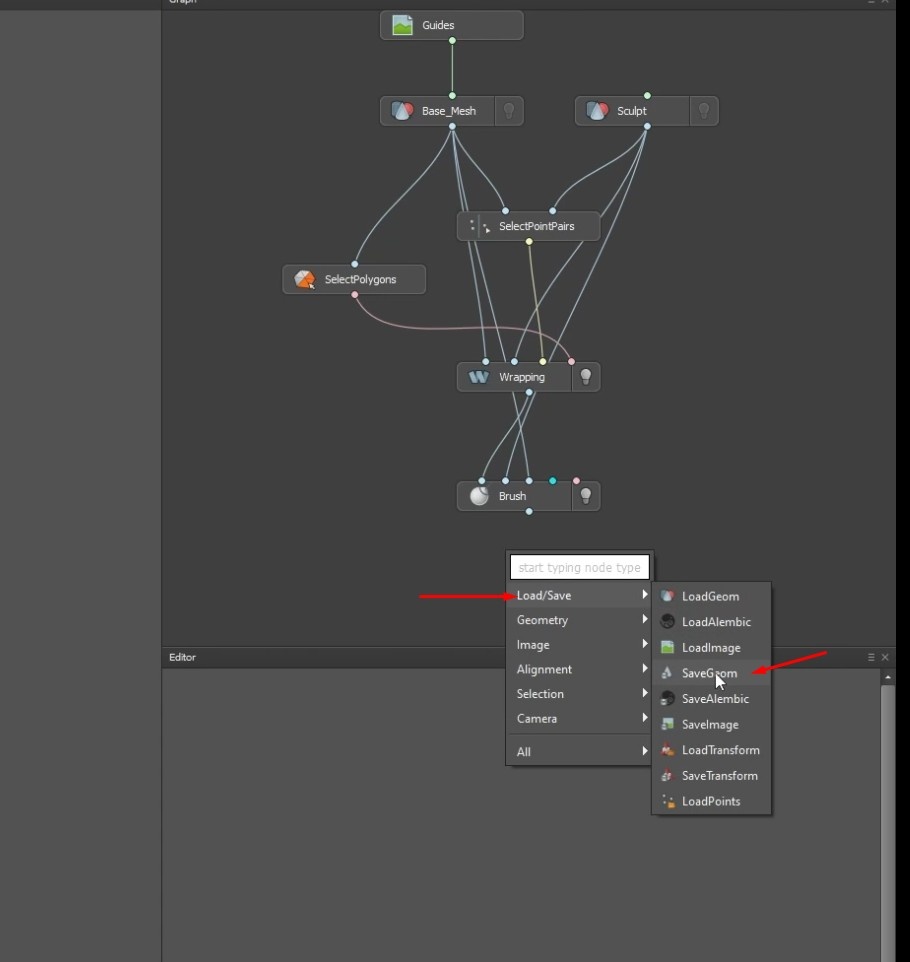
Task: Toggle the Wrapping node lightbulb visibility
Action: (x=586, y=377)
